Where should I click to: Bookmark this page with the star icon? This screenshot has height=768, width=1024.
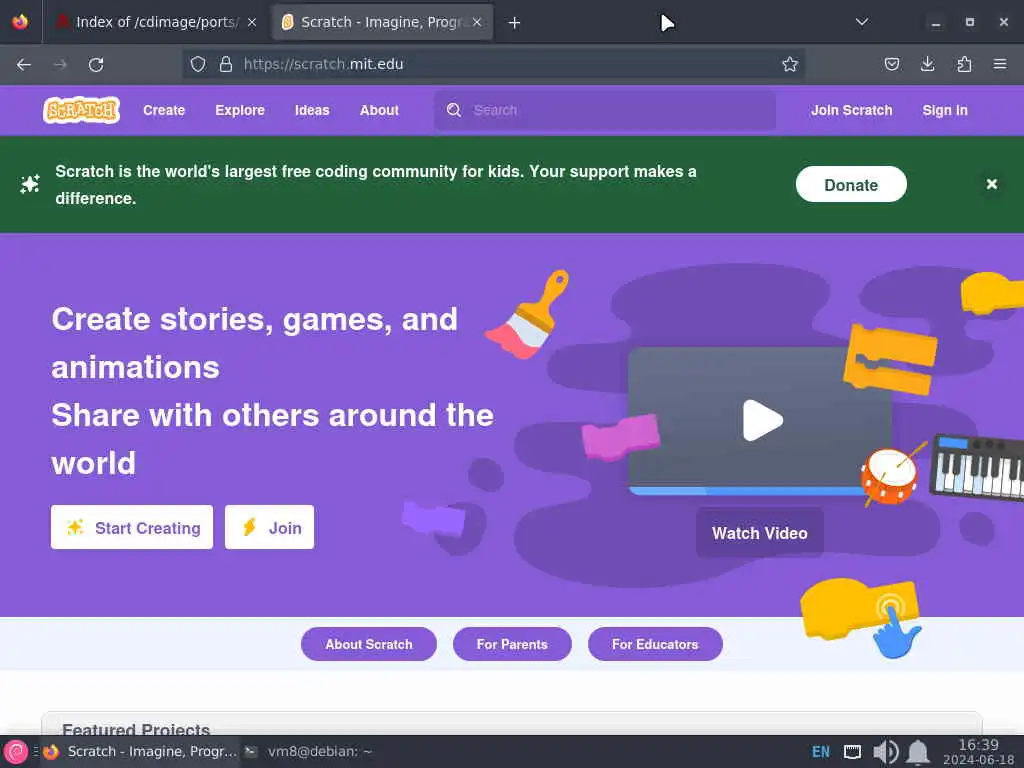tap(790, 64)
